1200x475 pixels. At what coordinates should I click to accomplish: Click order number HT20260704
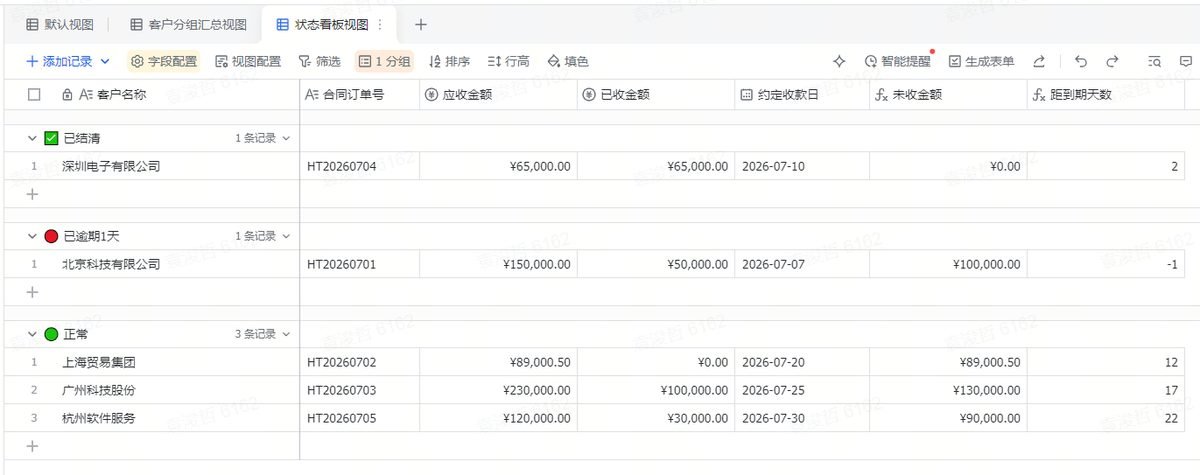tap(360, 166)
